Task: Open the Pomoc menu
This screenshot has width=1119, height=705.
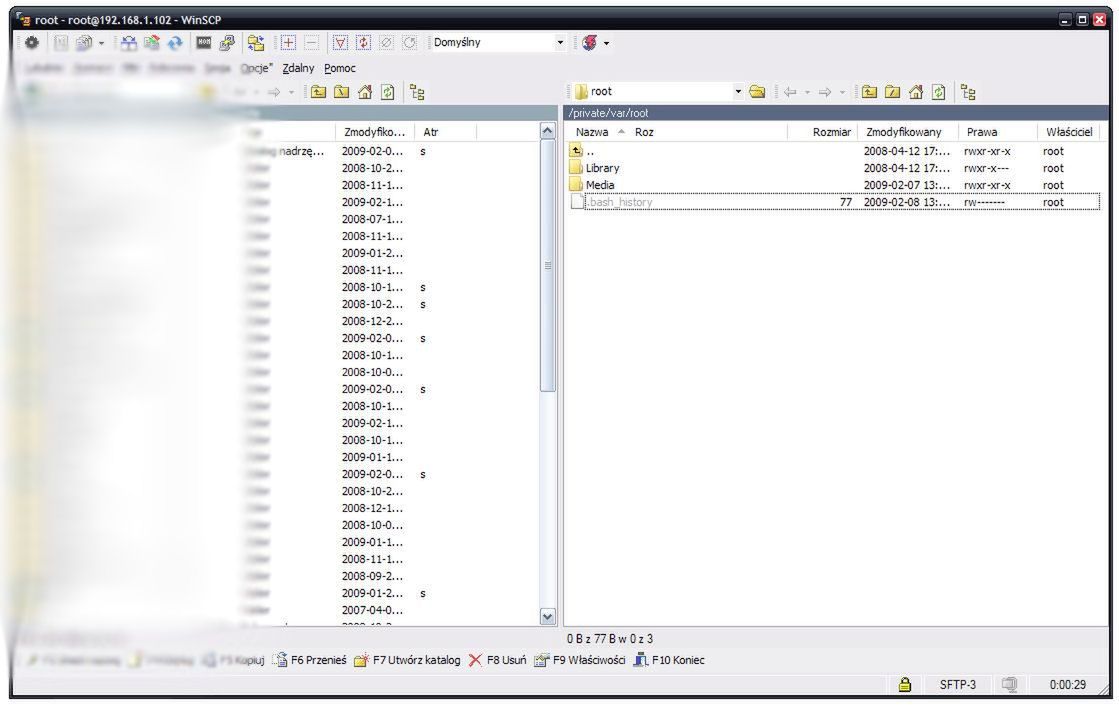Action: pyautogui.click(x=340, y=69)
